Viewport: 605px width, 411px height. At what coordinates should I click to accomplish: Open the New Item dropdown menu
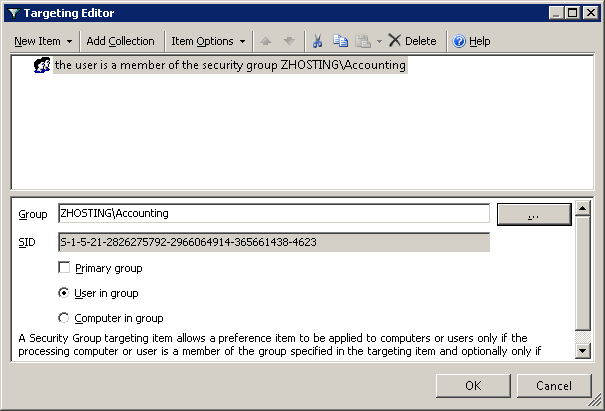coord(43,41)
